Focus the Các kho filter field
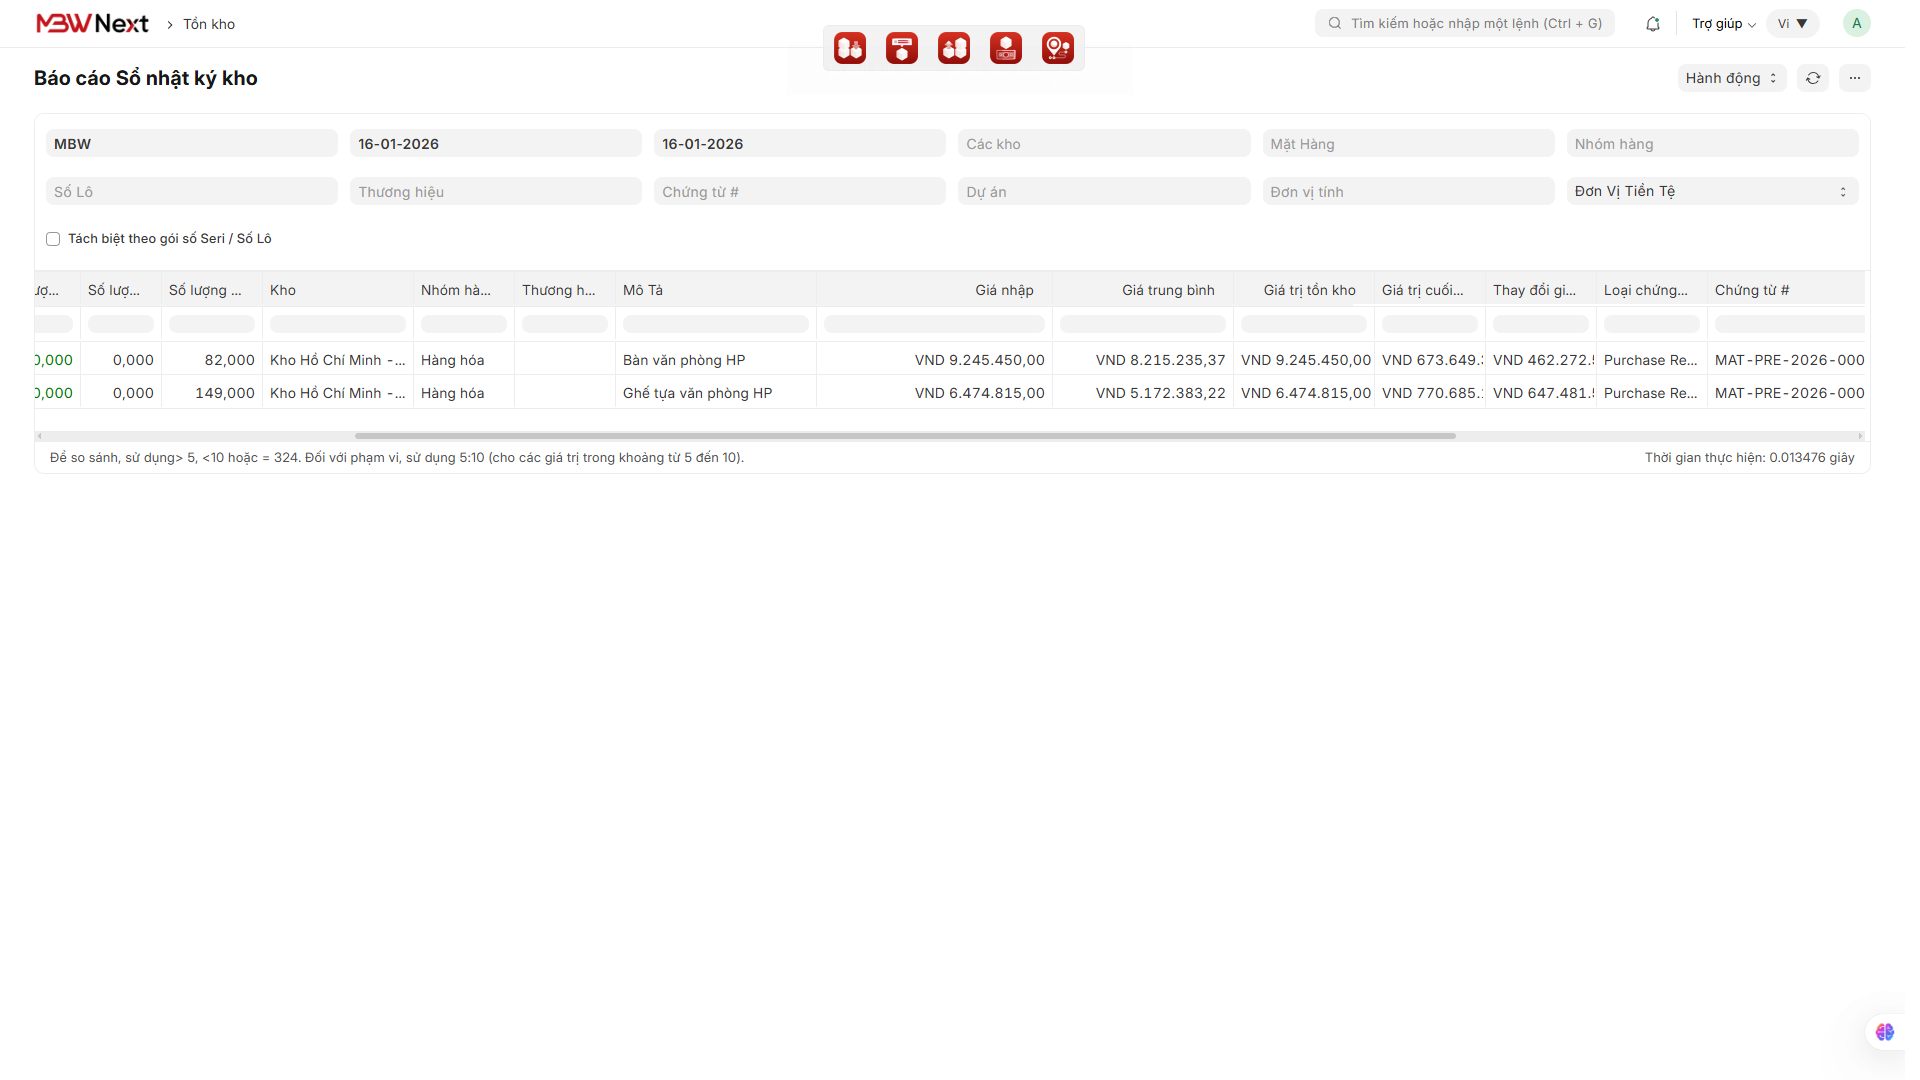 pos(1103,144)
